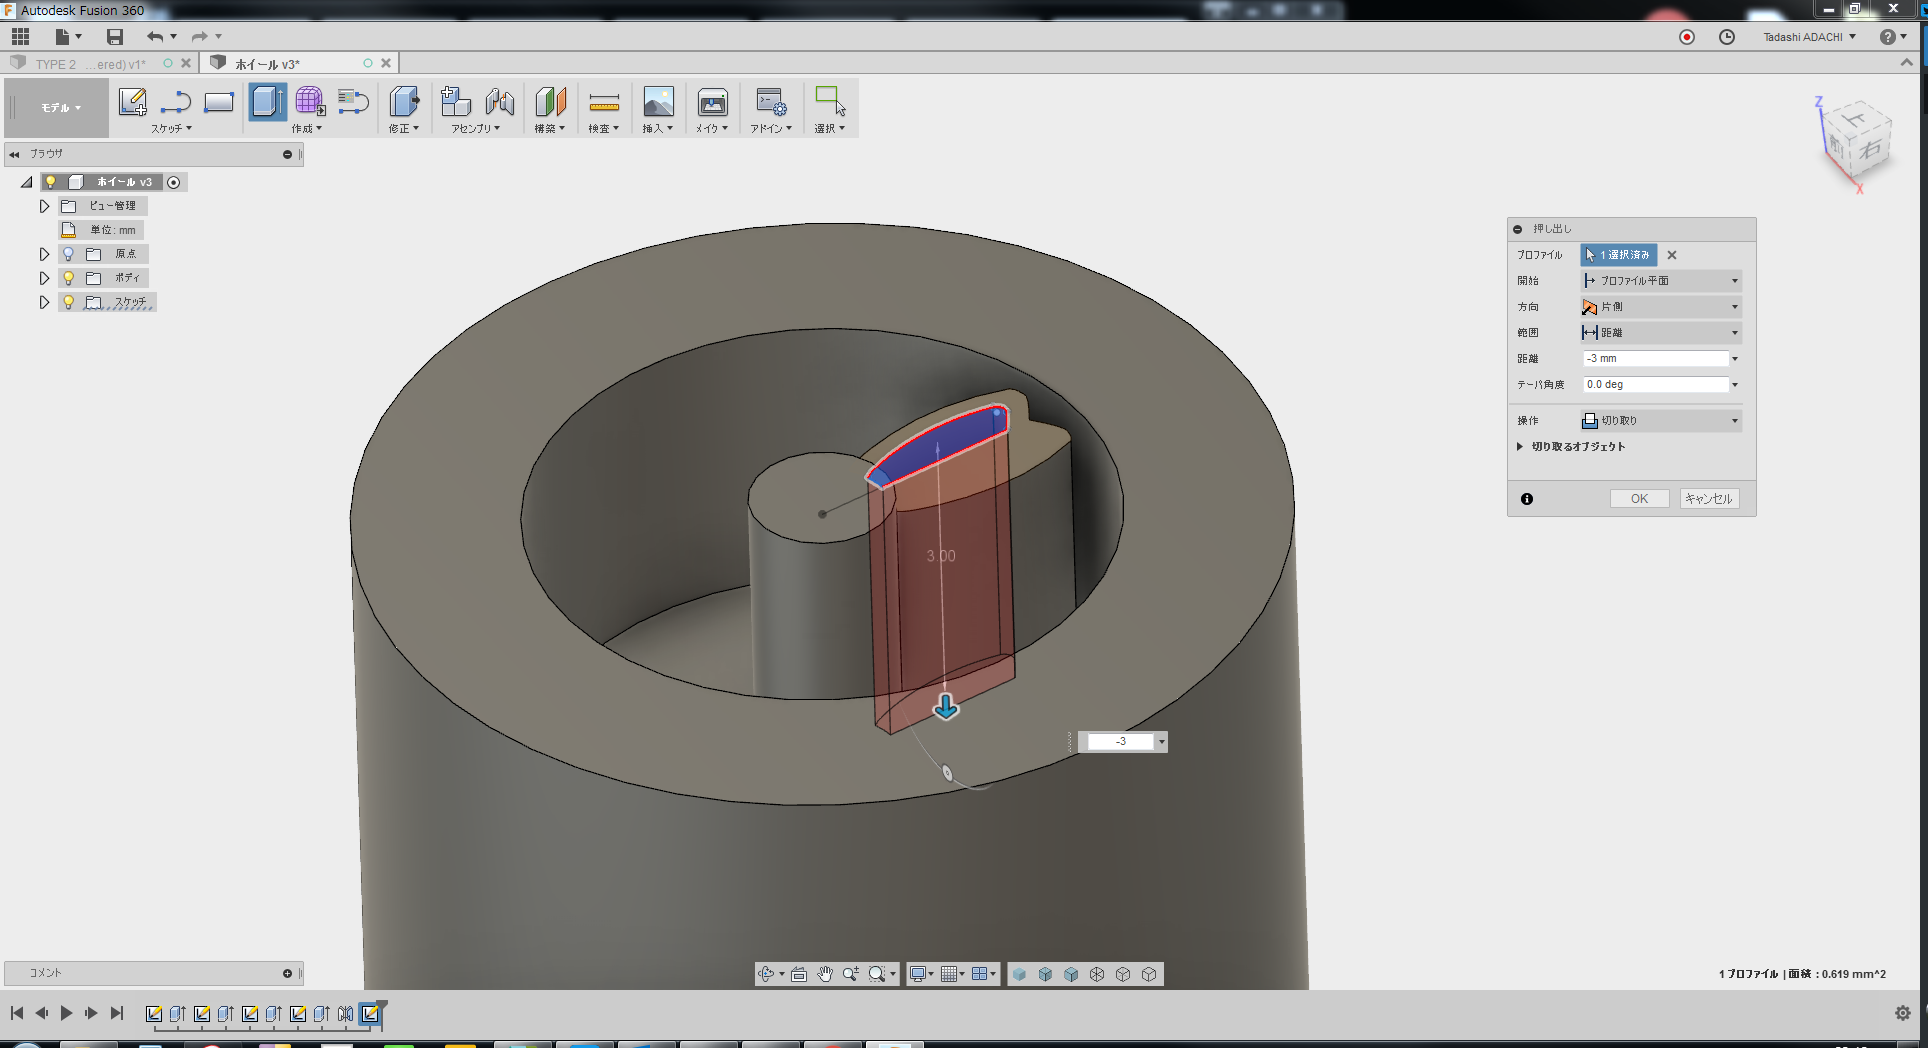Viewport: 1928px width, 1048px height.
Task: Click the Insert image icon
Action: point(658,102)
